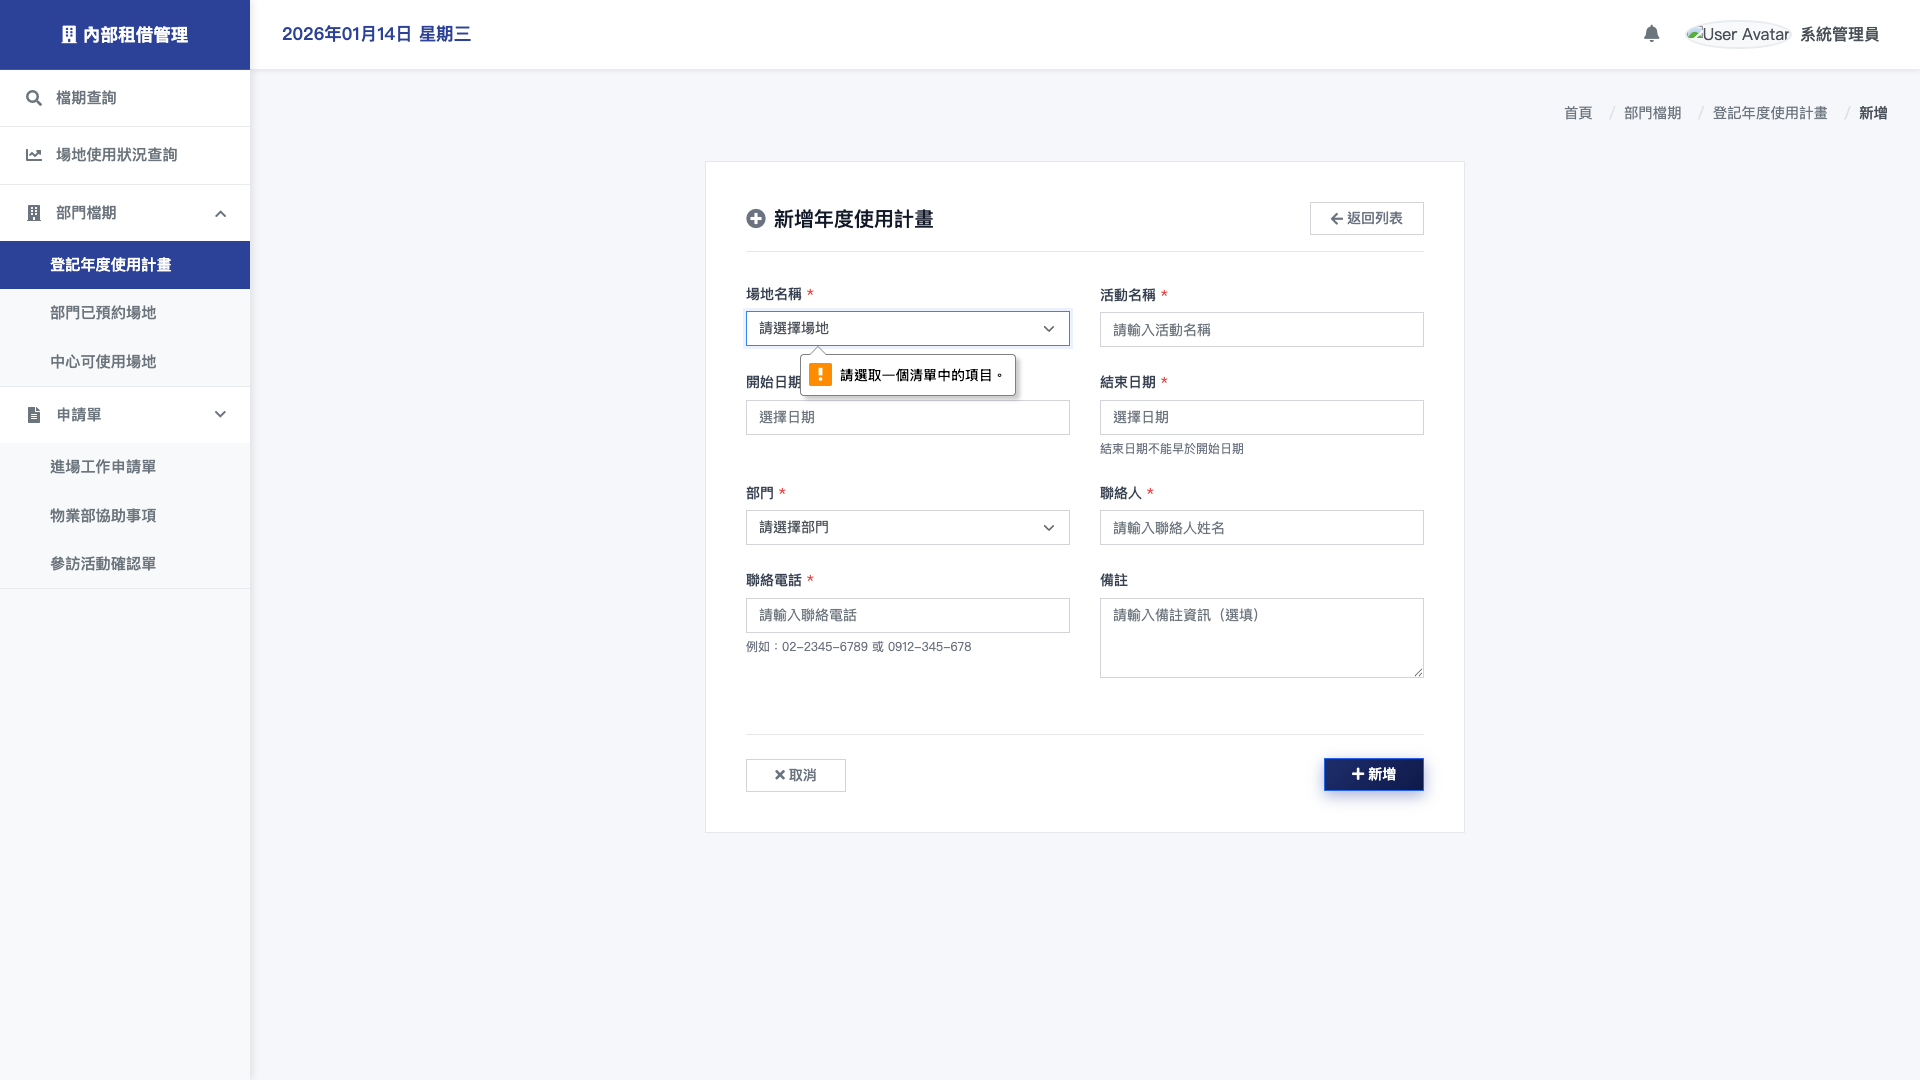The width and height of the screenshot is (1920, 1080).
Task: Click the plus icon beside 新增年度使用計畫
Action: [755, 219]
